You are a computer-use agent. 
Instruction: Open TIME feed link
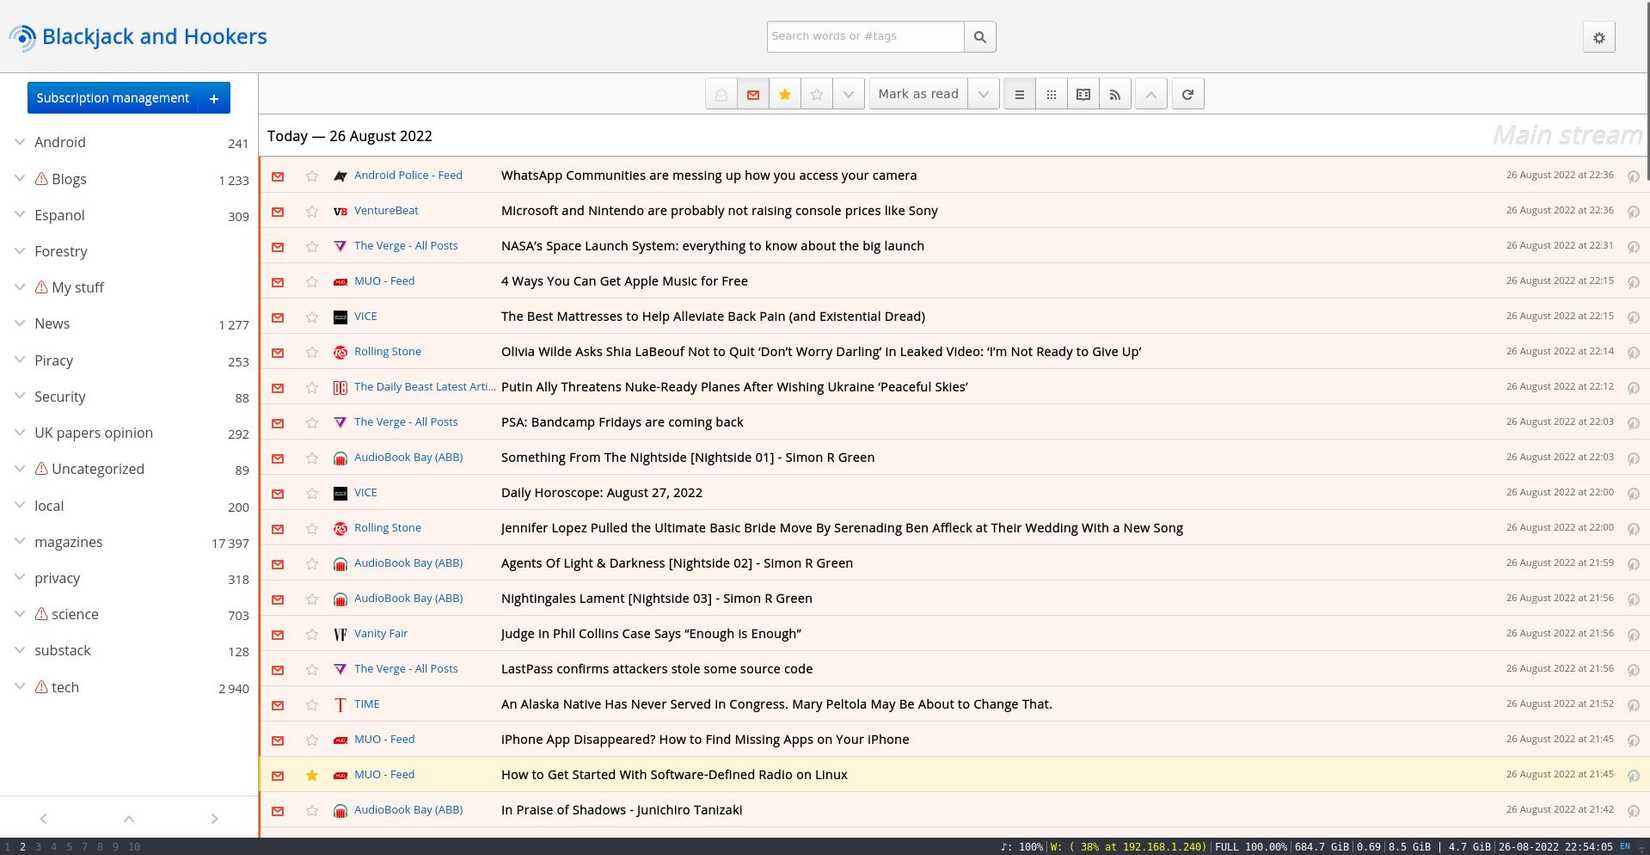[x=367, y=704]
